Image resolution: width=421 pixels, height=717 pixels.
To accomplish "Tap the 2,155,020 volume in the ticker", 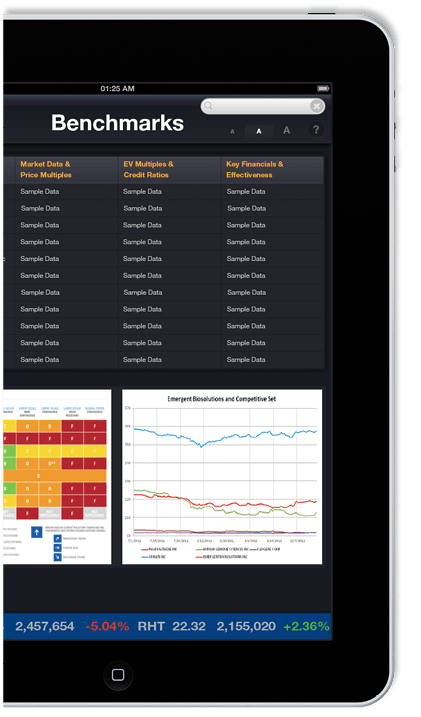I will click(246, 626).
